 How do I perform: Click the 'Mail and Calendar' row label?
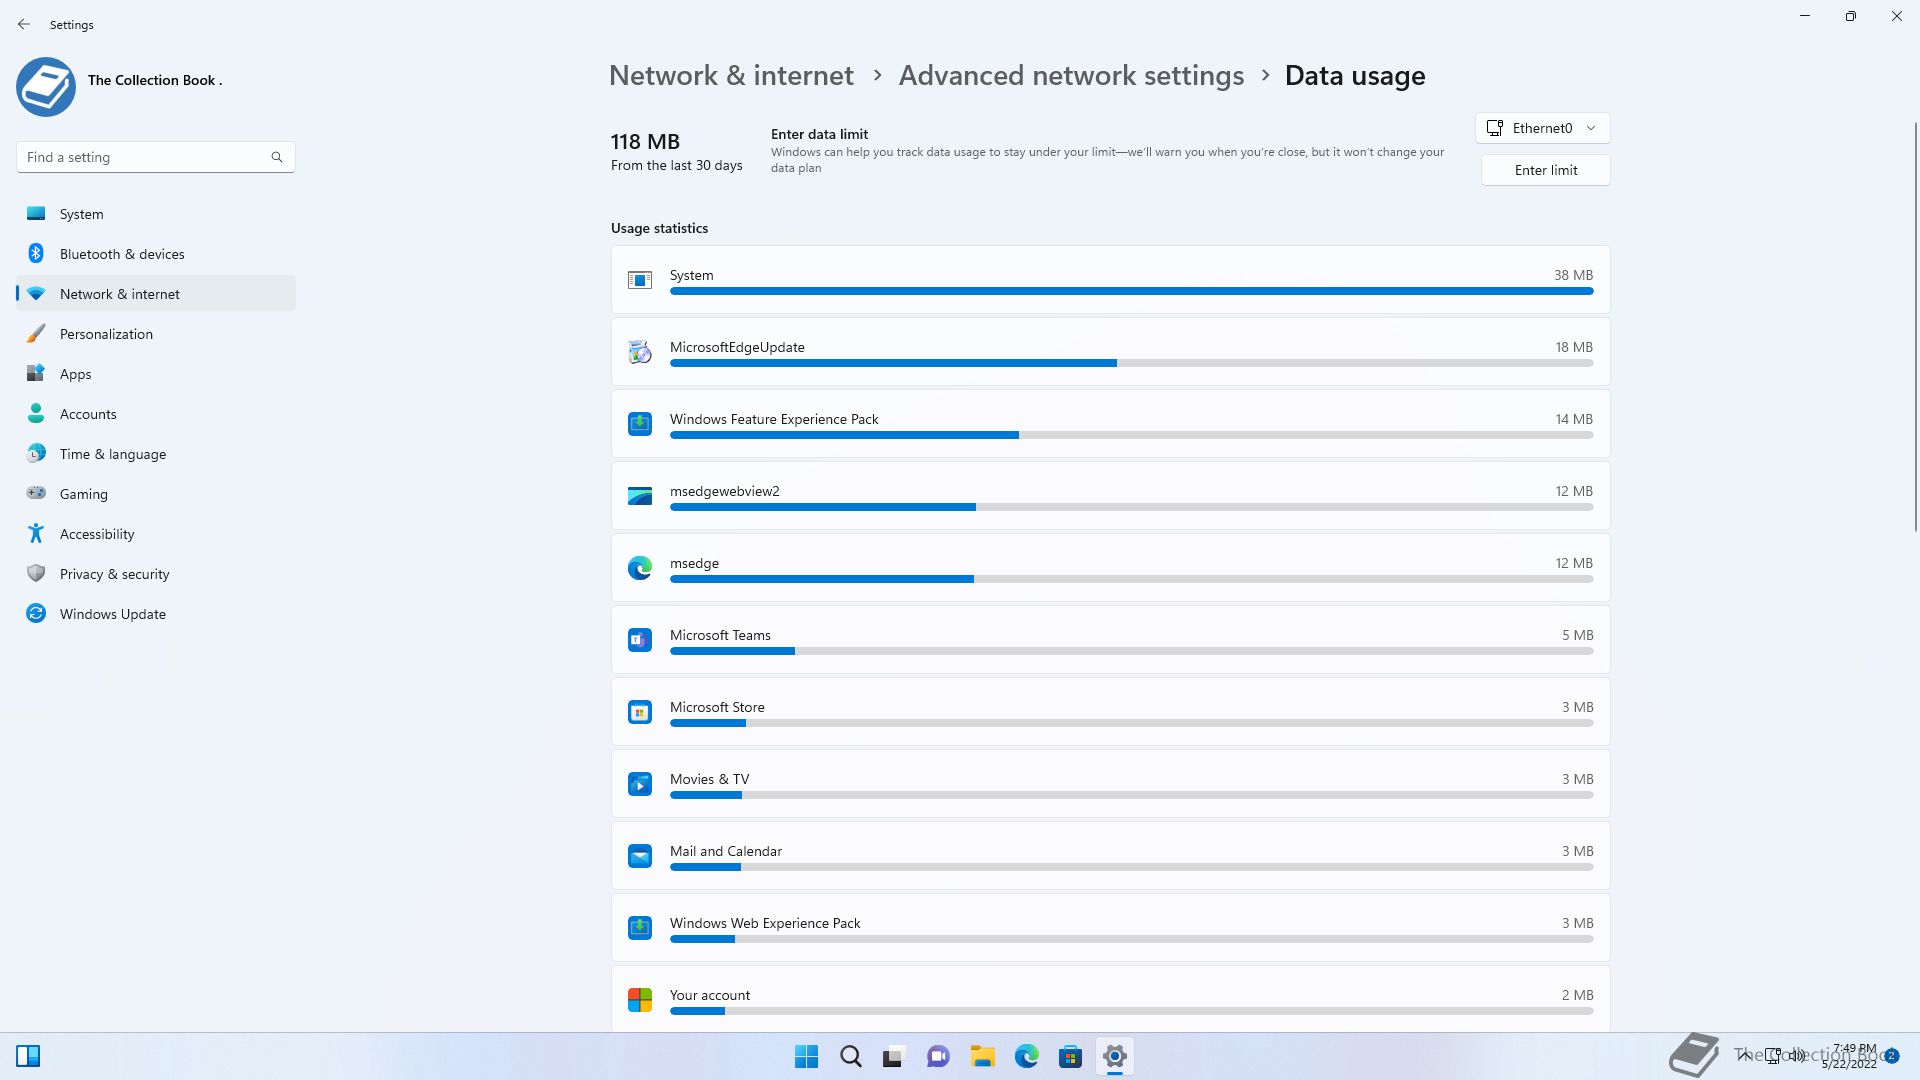point(725,851)
